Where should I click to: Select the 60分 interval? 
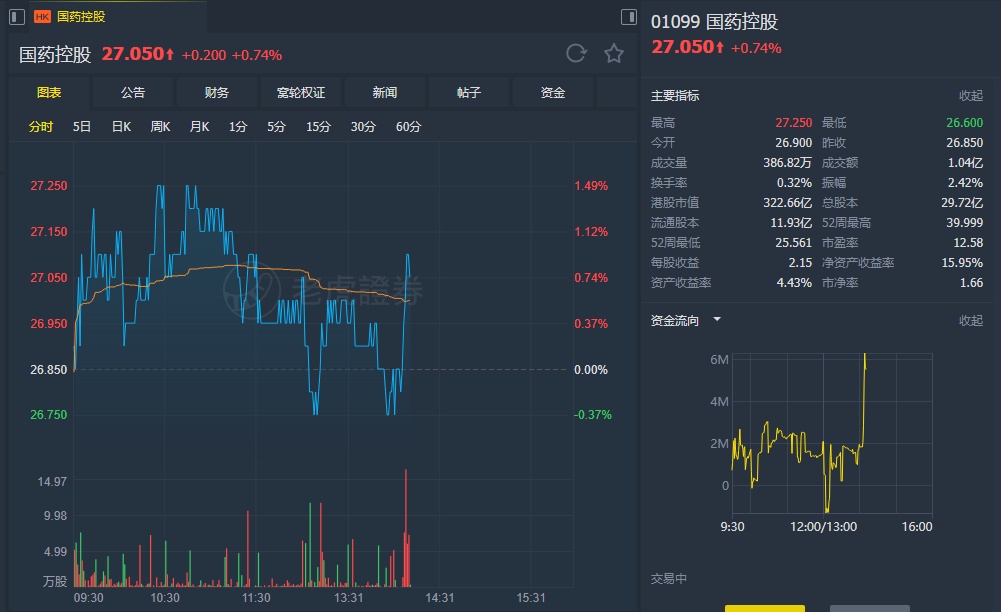coord(408,126)
